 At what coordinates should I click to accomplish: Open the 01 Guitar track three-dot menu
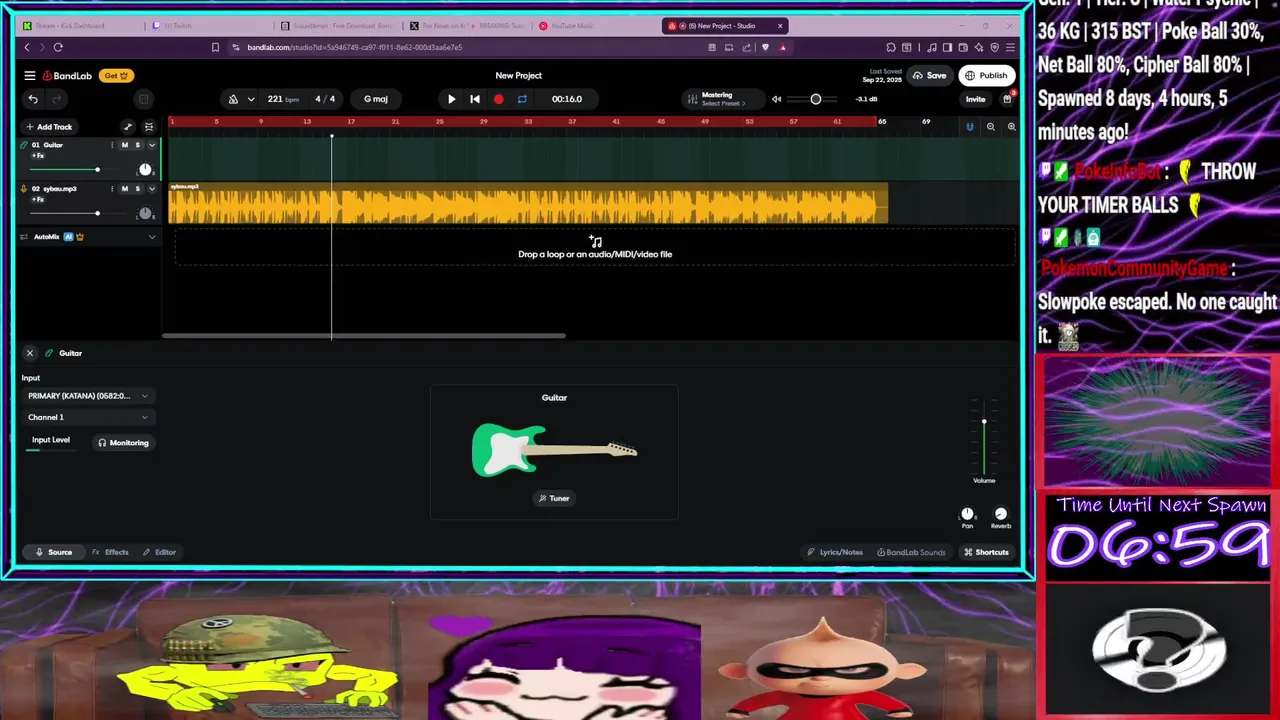click(112, 145)
